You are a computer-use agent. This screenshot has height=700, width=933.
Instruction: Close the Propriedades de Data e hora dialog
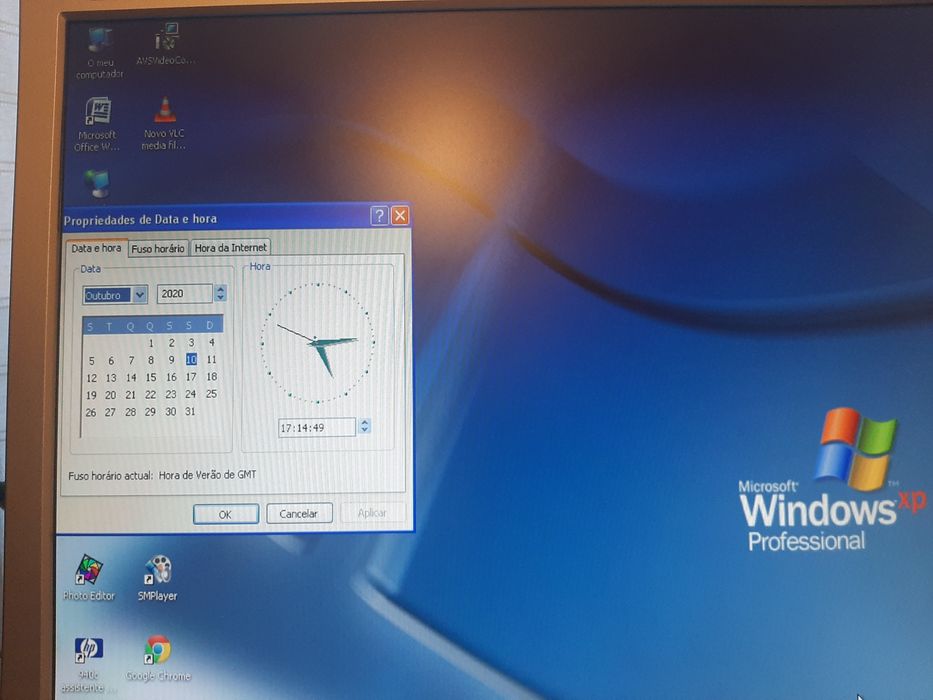click(400, 215)
